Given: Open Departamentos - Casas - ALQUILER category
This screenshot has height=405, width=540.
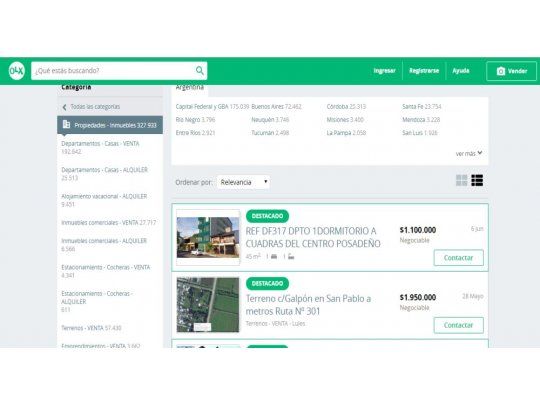Looking at the screenshot, I should coord(104,174).
